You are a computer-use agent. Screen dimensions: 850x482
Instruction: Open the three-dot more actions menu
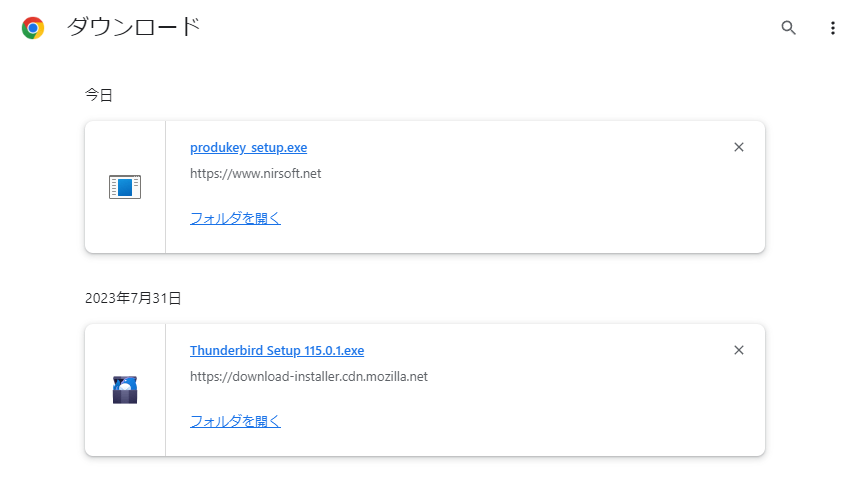(x=833, y=28)
